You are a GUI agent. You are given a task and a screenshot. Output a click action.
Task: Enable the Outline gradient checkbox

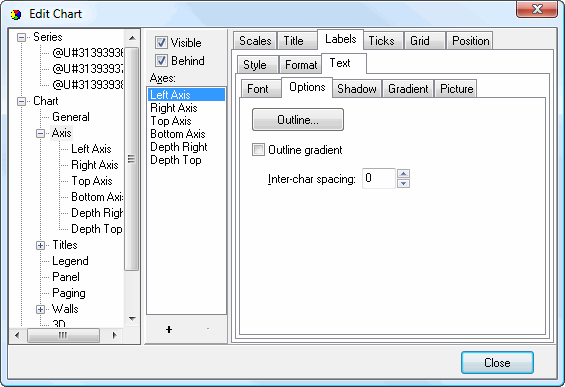tap(258, 149)
